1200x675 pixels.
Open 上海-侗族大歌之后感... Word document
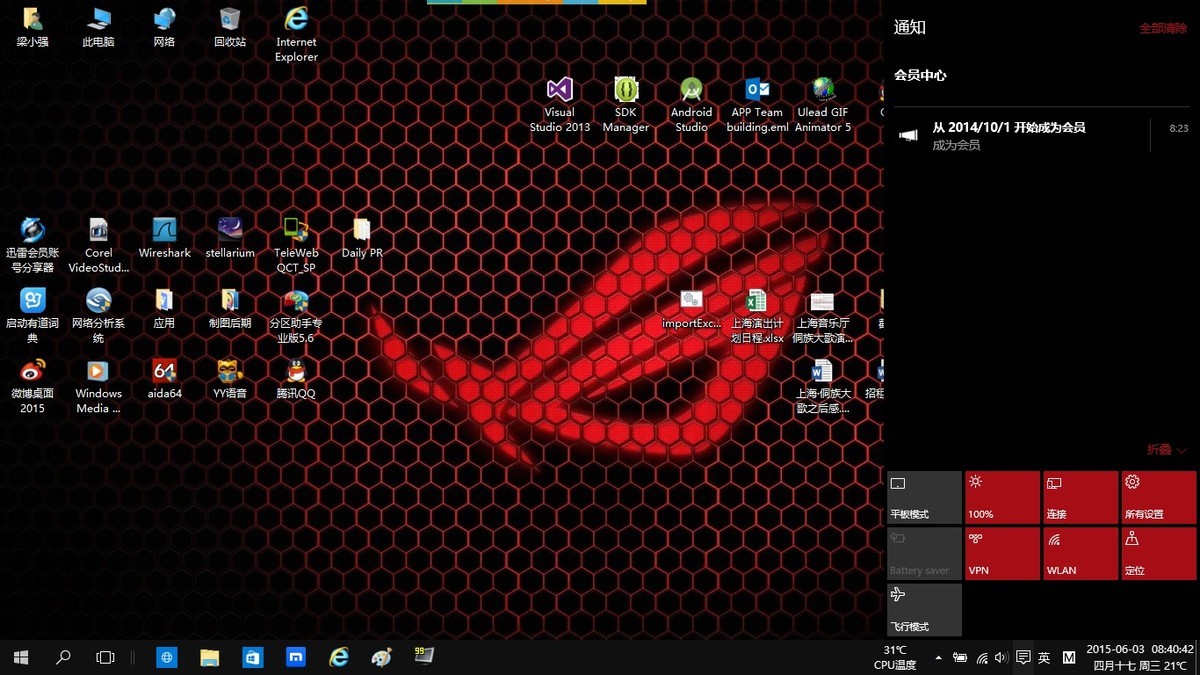pyautogui.click(x=822, y=386)
